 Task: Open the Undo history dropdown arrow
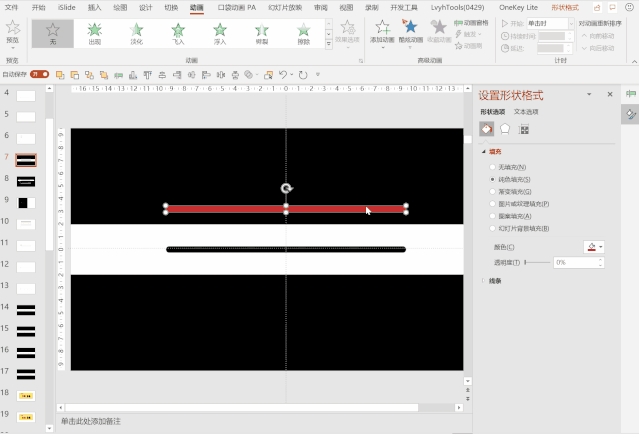coord(292,75)
